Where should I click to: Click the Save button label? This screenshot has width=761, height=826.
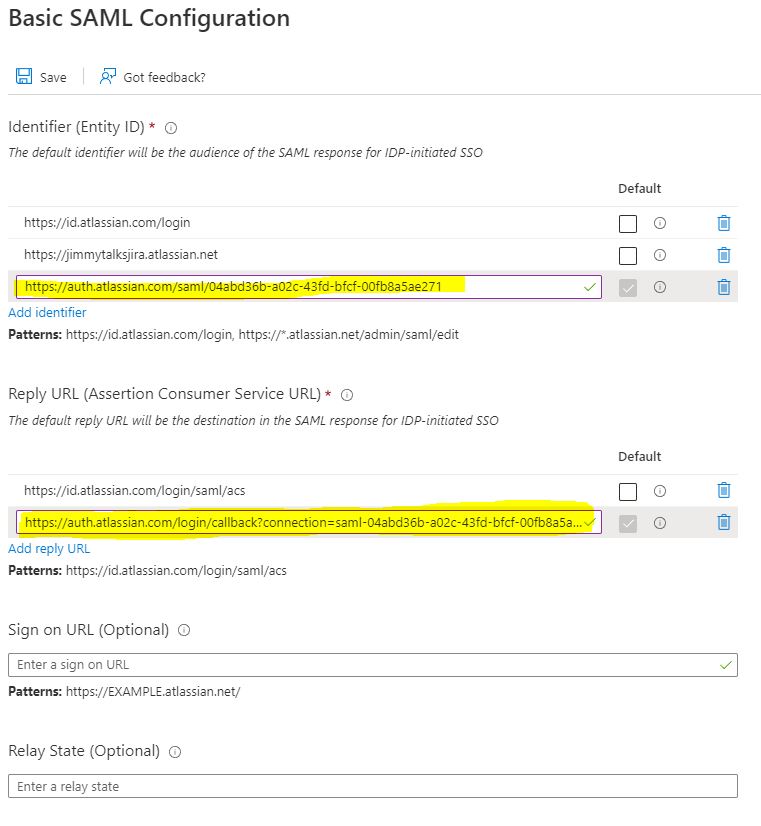tap(53, 77)
